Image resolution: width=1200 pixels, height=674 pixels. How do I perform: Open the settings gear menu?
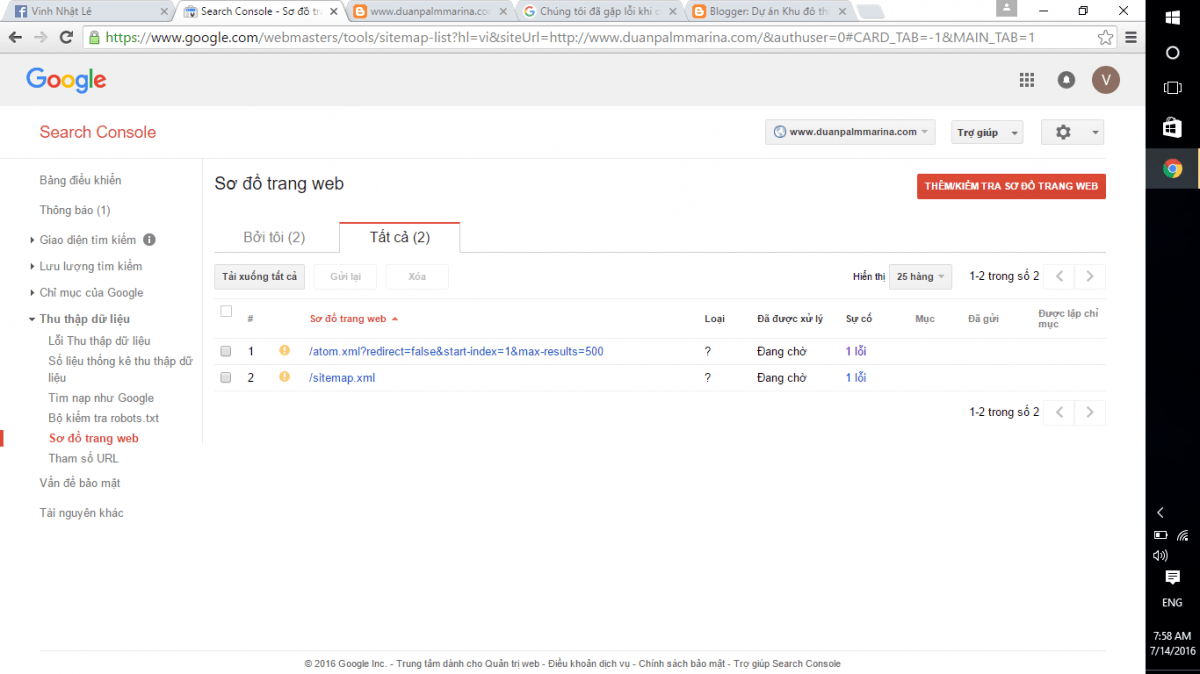click(x=1073, y=132)
